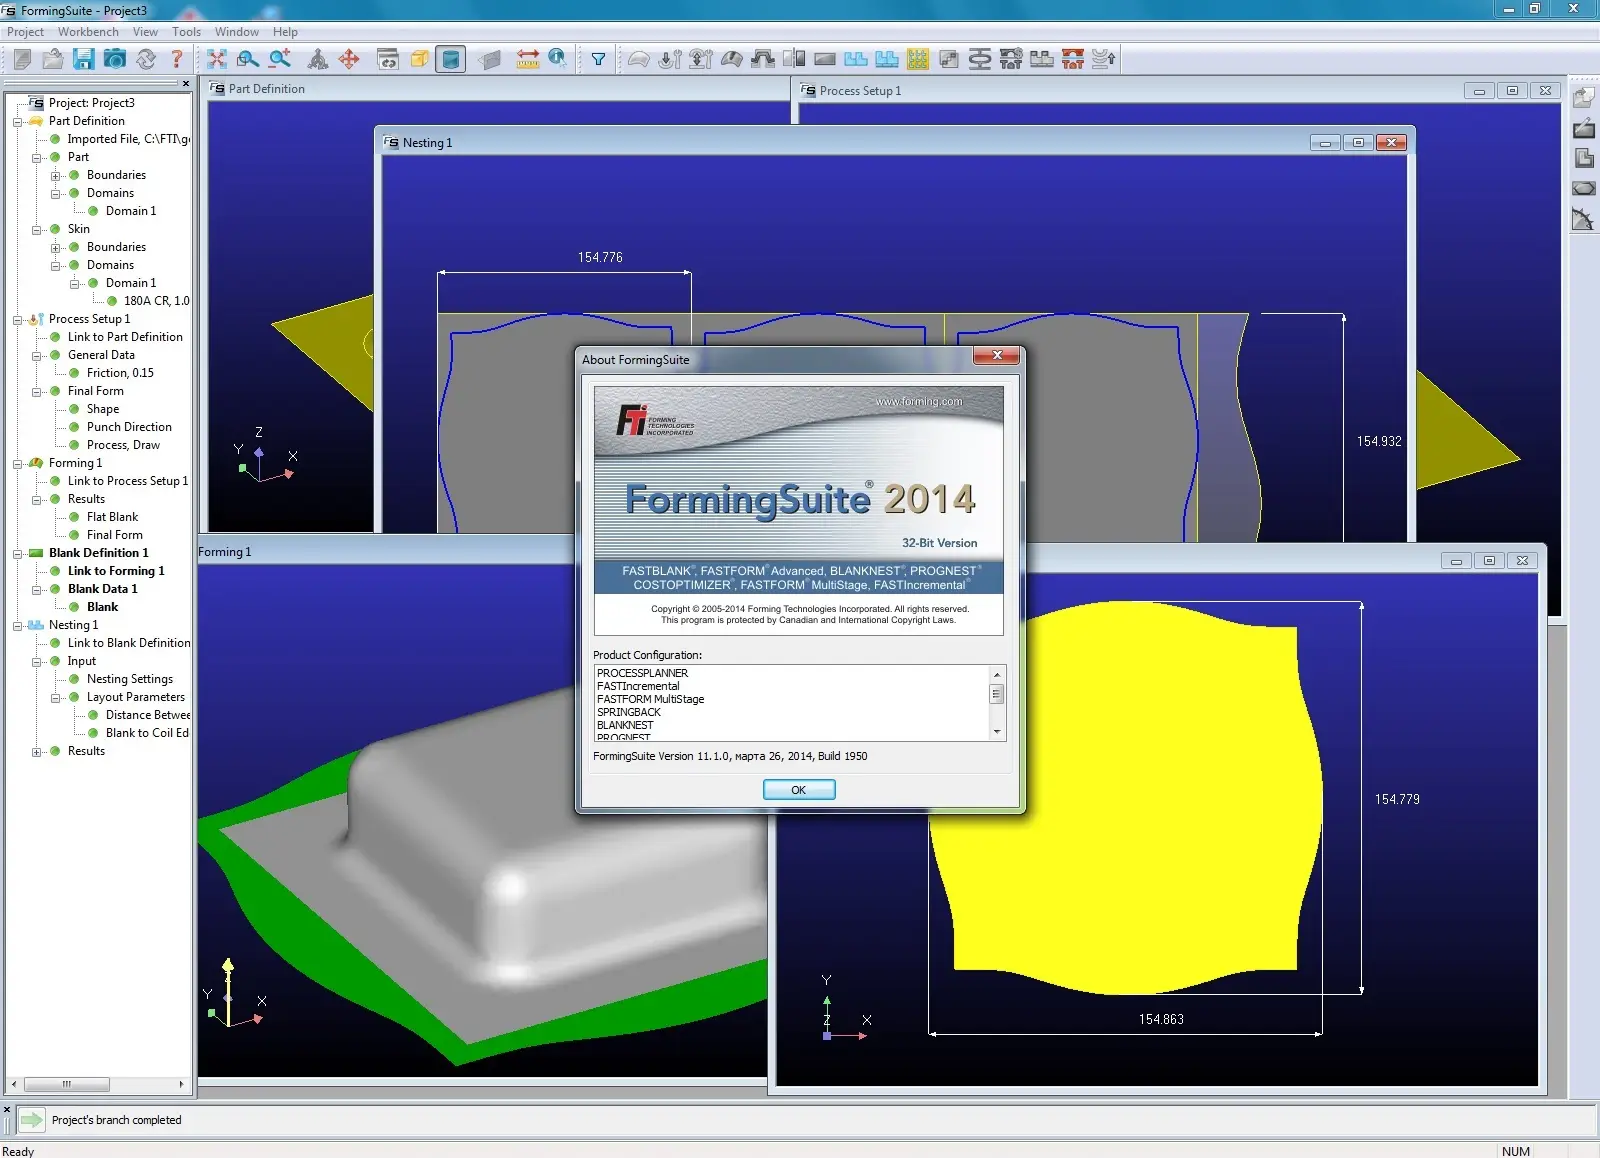Click the Process Setup wrench-arrow icon
This screenshot has height=1158, width=1600.
point(669,59)
